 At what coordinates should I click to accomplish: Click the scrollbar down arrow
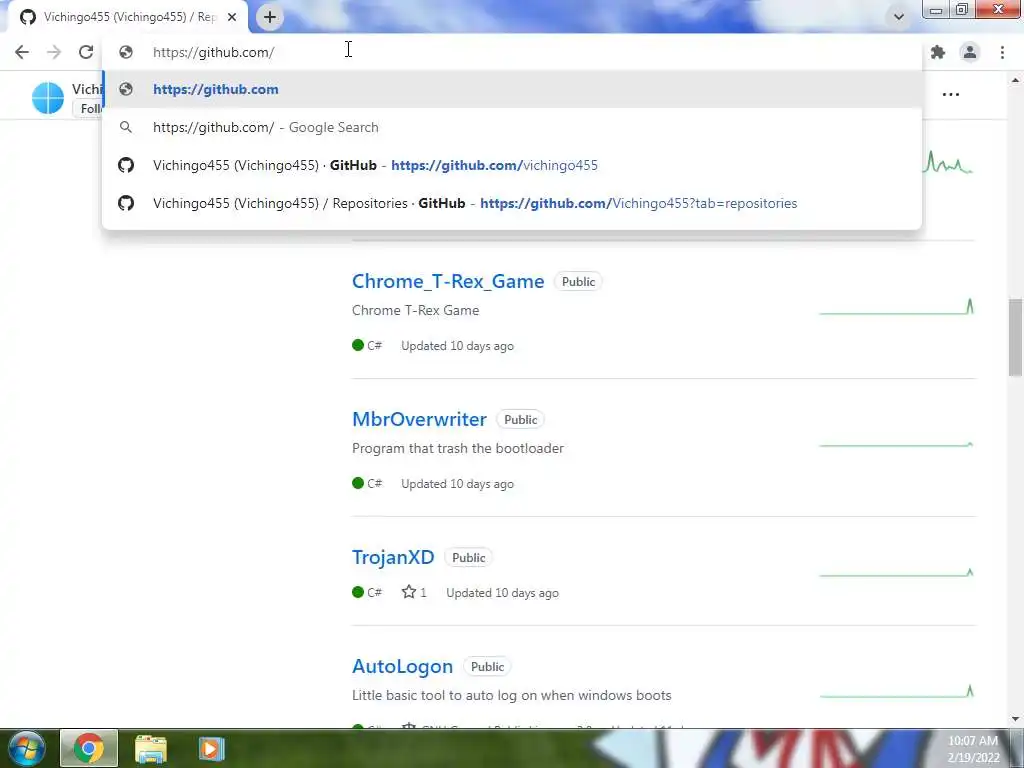point(1015,720)
